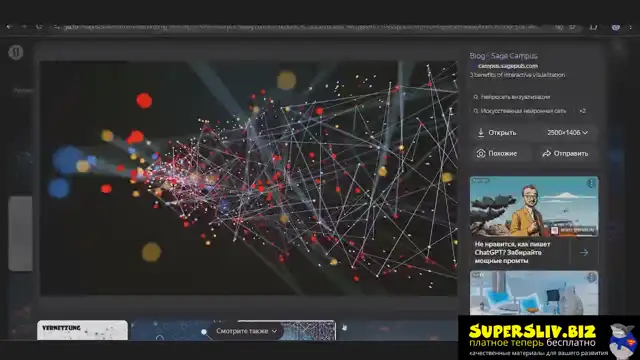Click the browser address bar
640x360 pixels.
click(x=300, y=27)
